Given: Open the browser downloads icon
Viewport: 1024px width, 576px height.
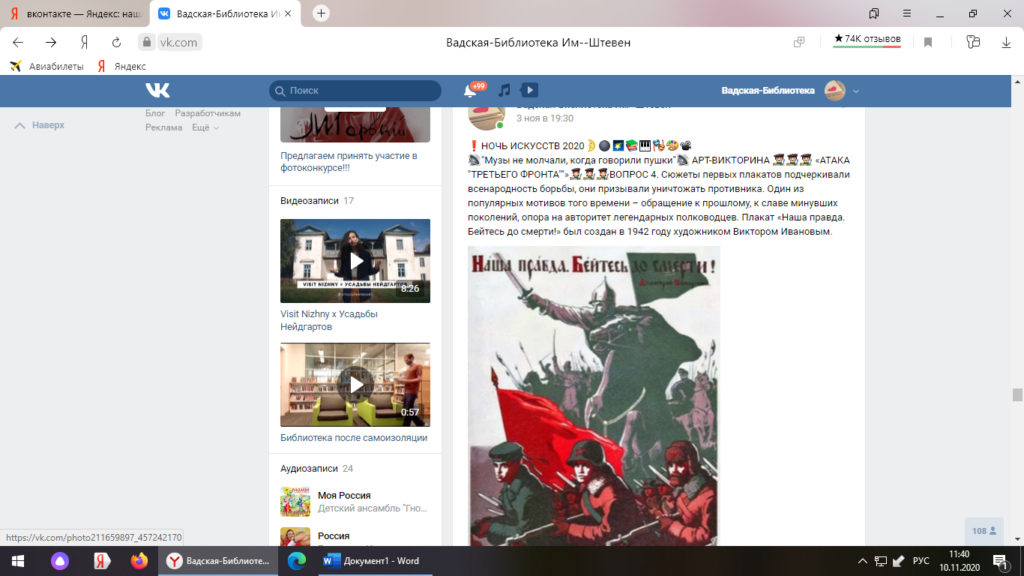Looking at the screenshot, I should (x=1006, y=42).
